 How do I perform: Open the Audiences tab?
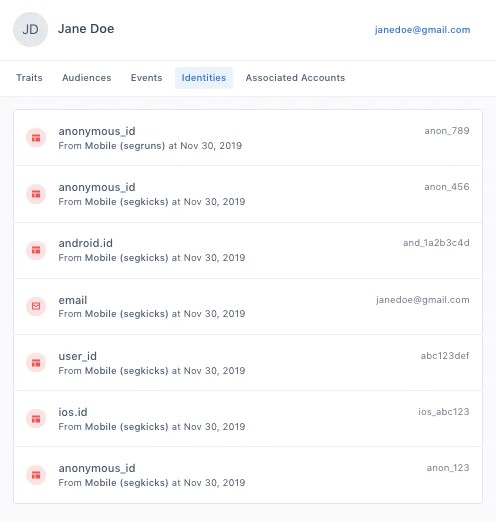[87, 78]
